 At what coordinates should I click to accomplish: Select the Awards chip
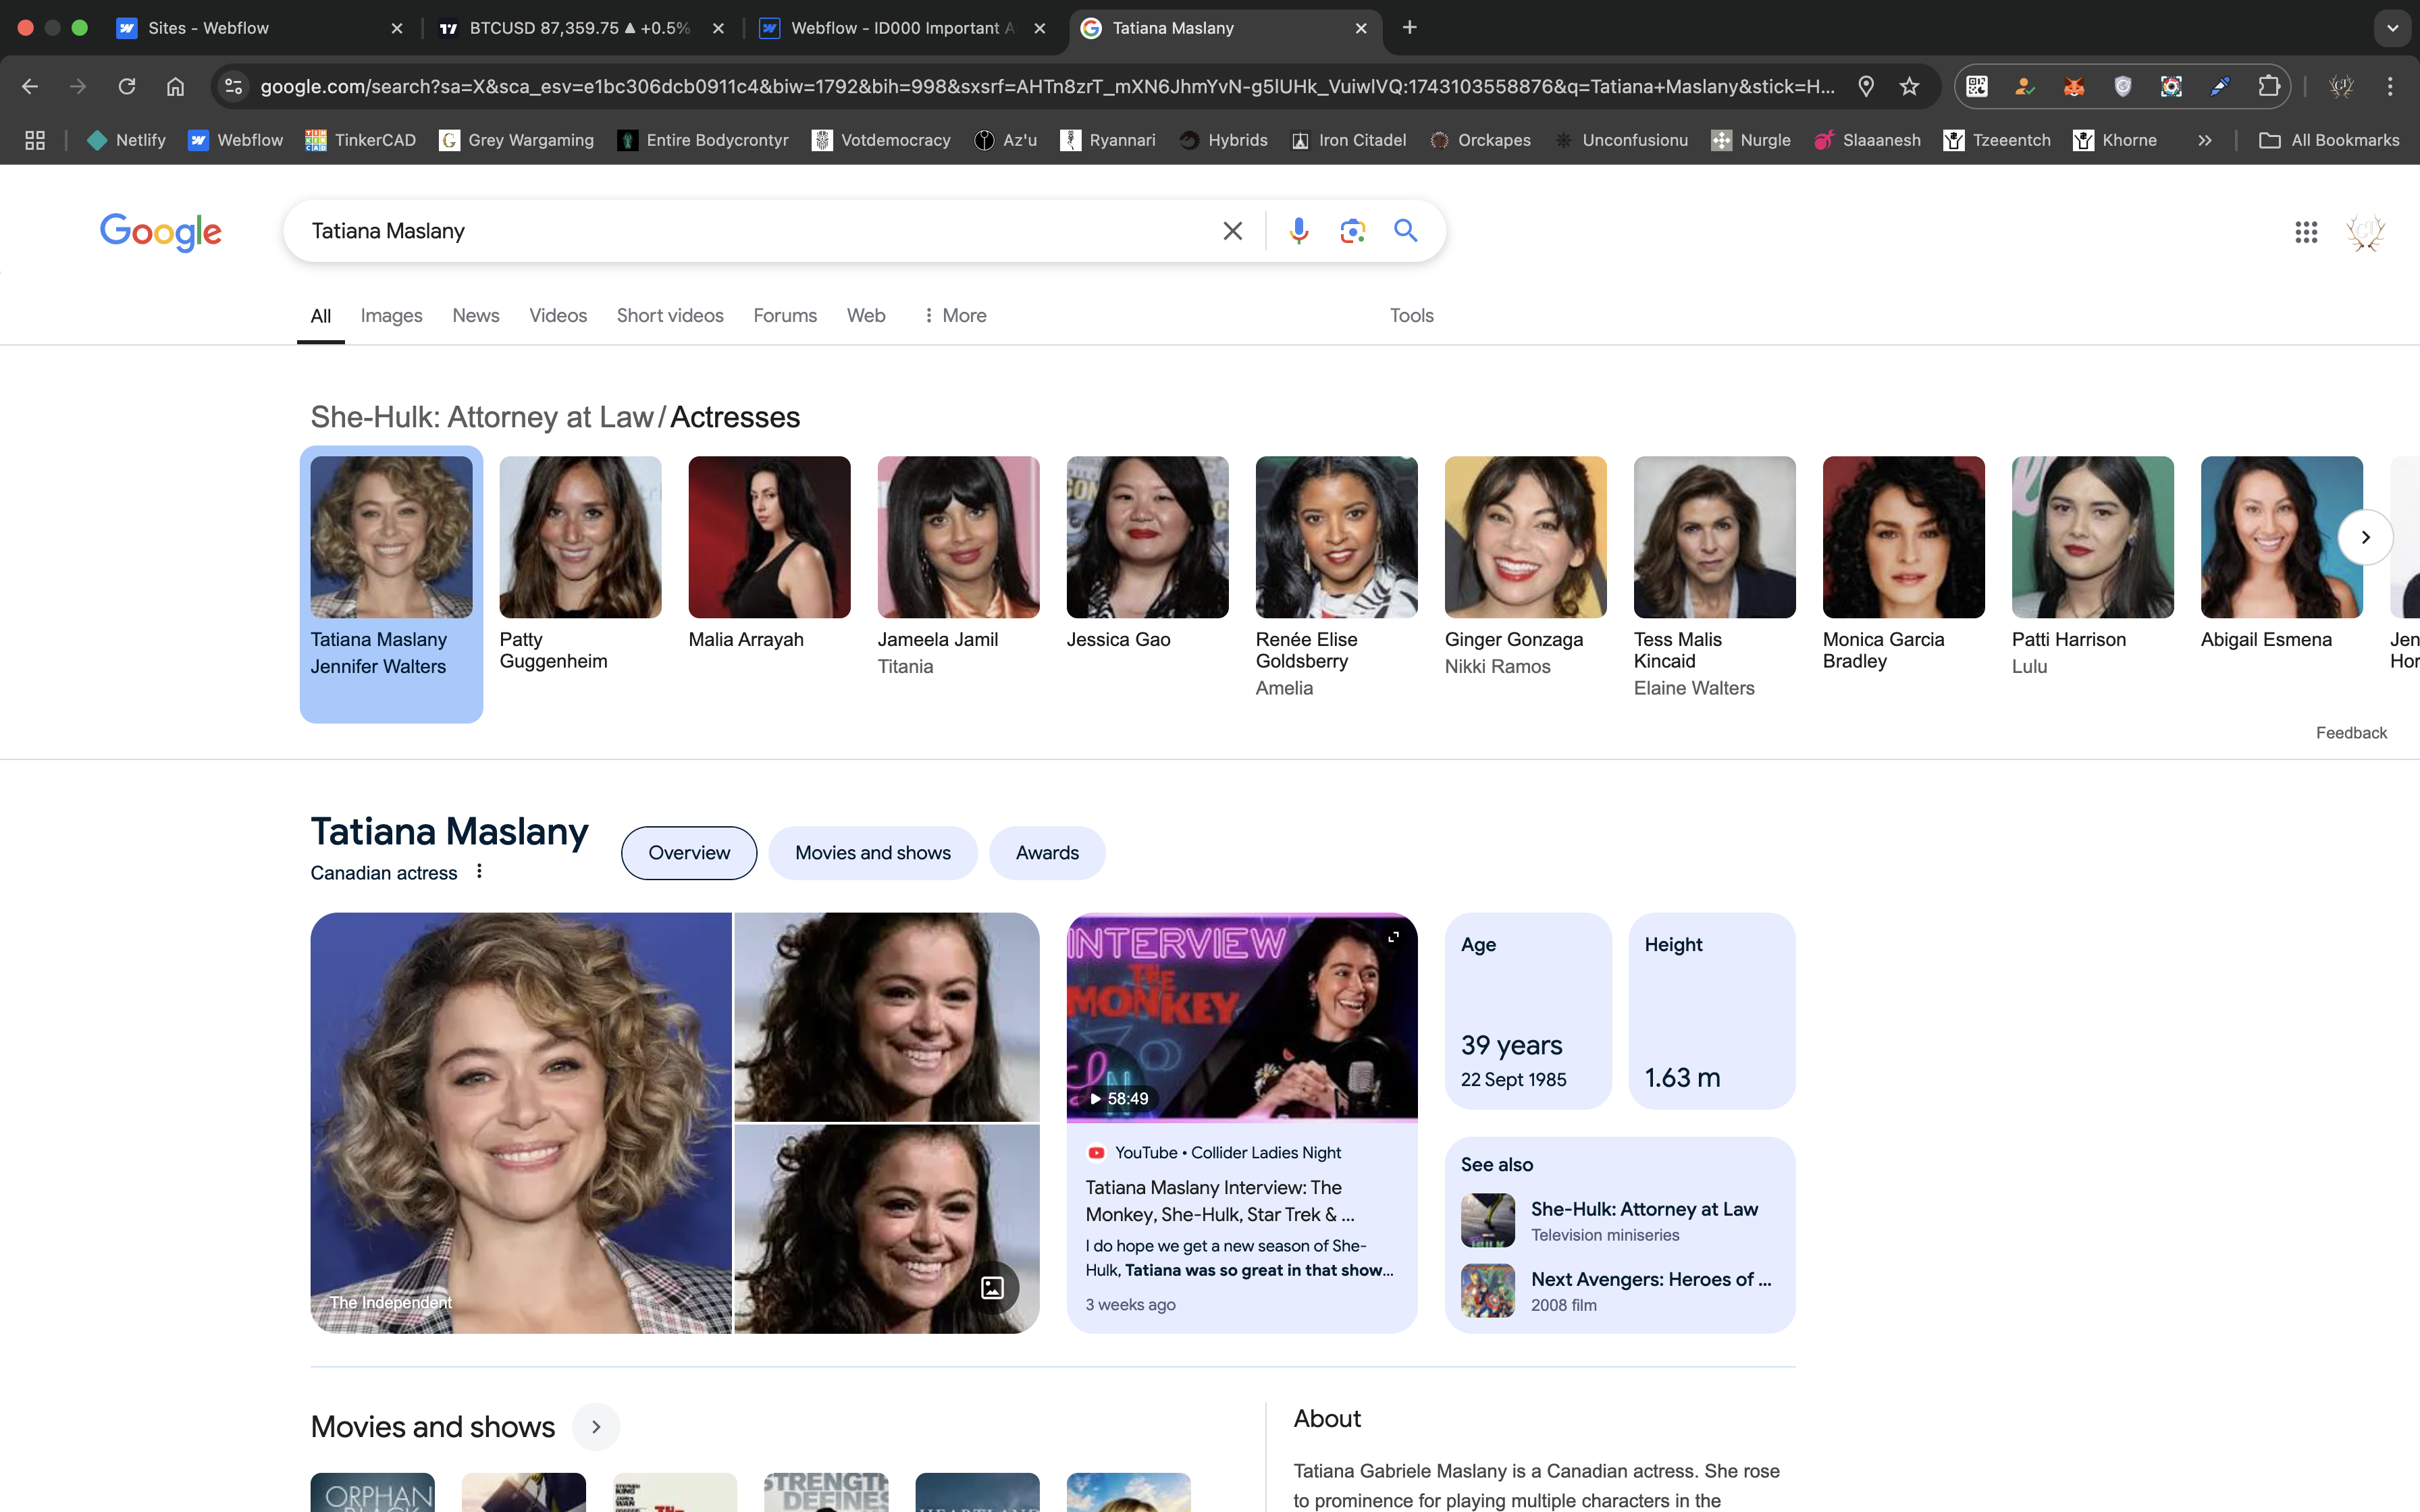pos(1046,853)
